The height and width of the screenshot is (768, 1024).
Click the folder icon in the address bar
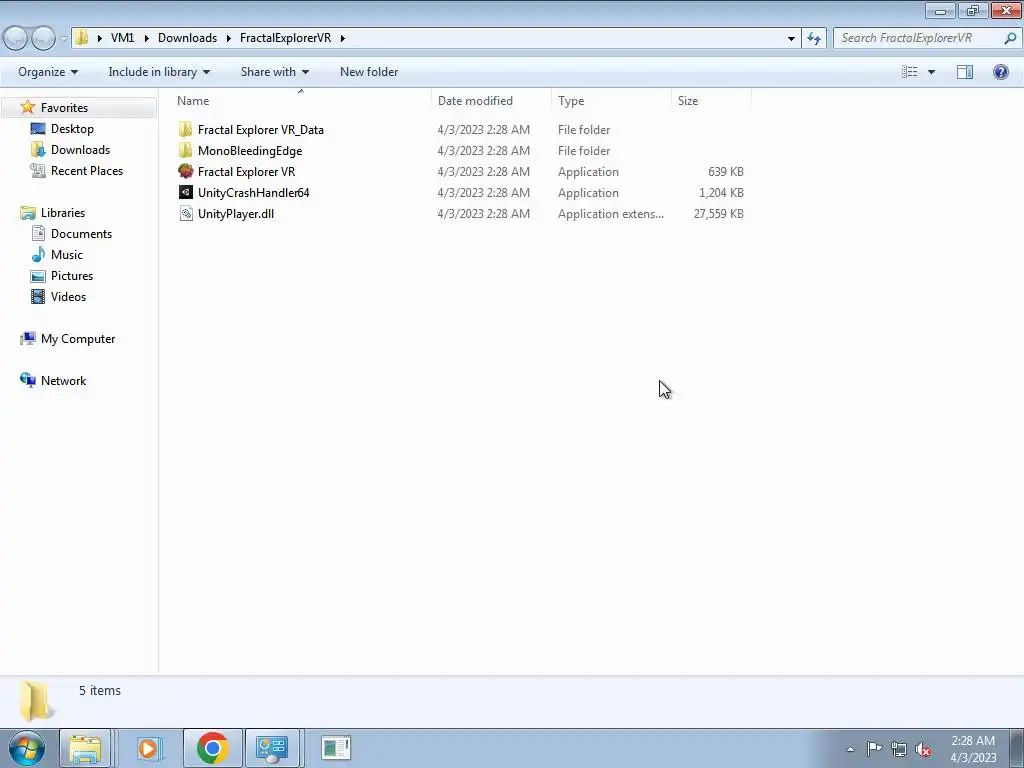coord(82,38)
